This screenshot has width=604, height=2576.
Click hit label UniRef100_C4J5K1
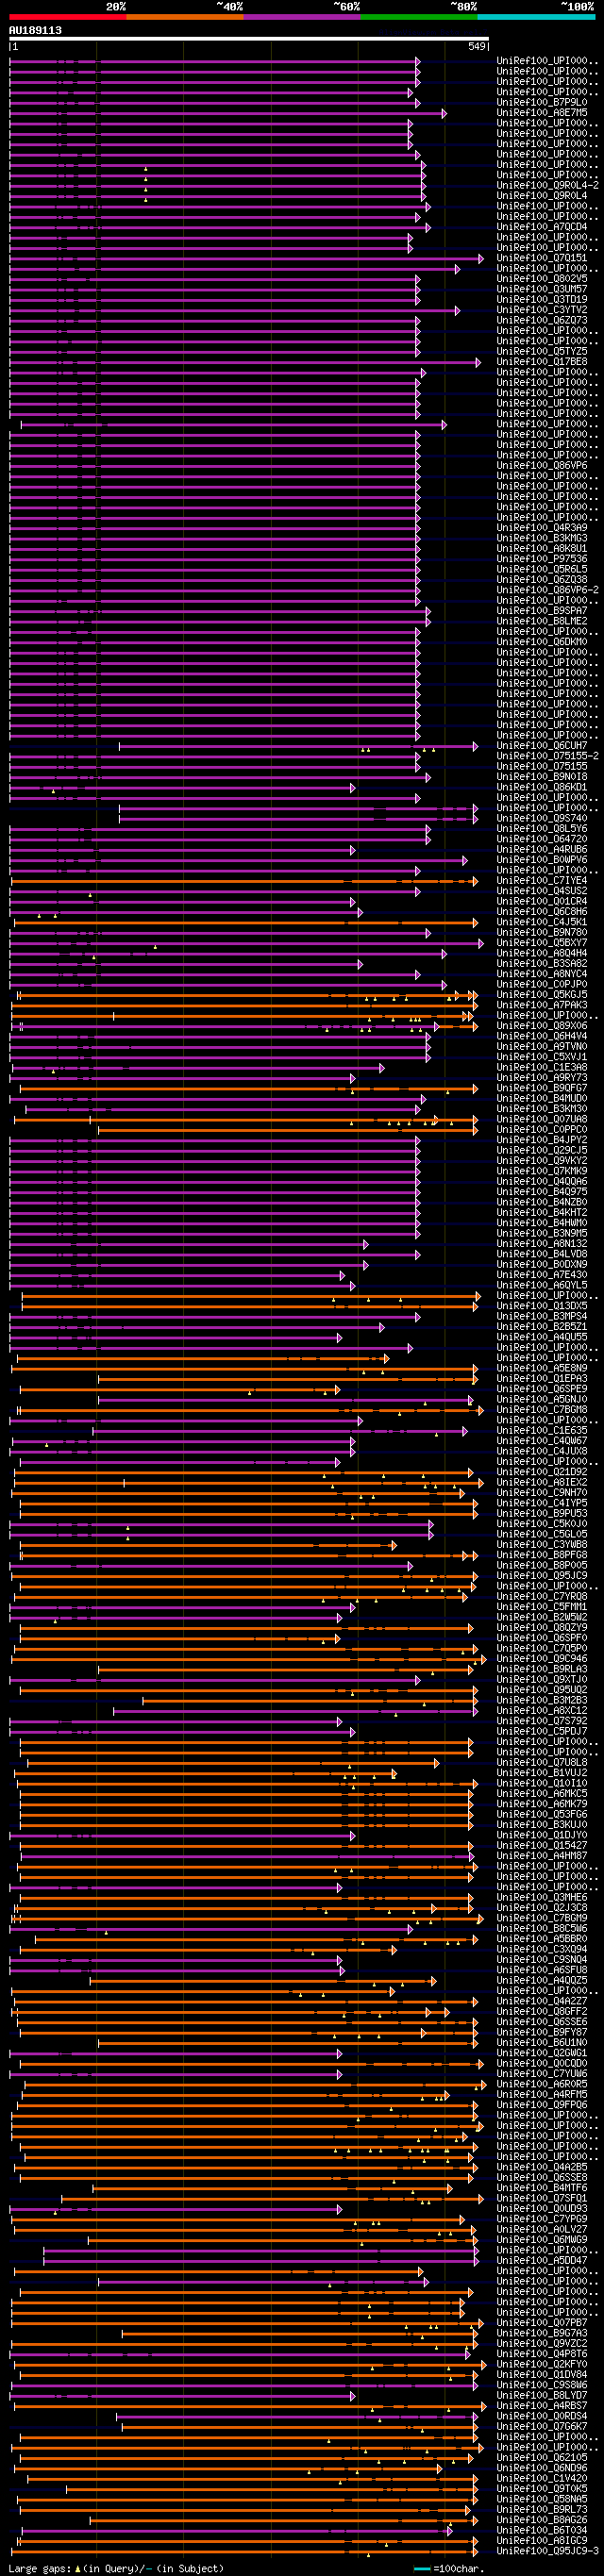click(542, 922)
